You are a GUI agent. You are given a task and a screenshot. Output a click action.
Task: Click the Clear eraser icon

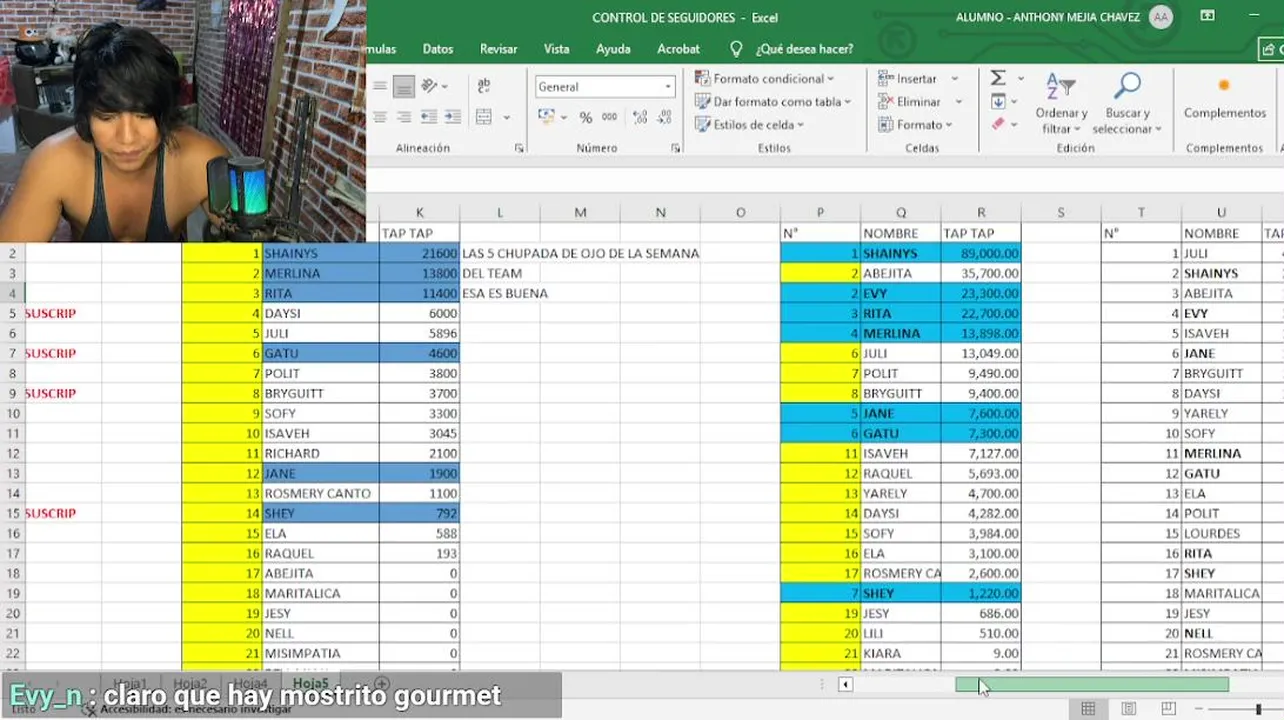click(x=998, y=124)
